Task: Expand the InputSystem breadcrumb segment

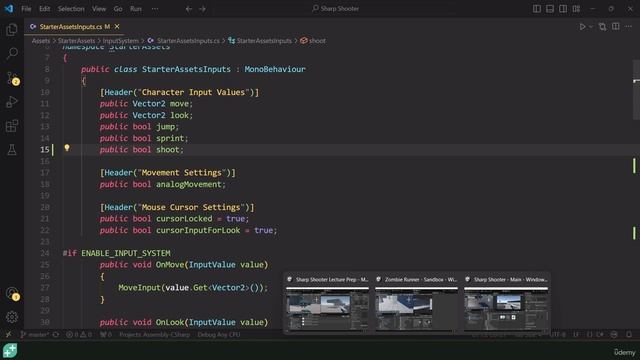Action: click(x=121, y=41)
